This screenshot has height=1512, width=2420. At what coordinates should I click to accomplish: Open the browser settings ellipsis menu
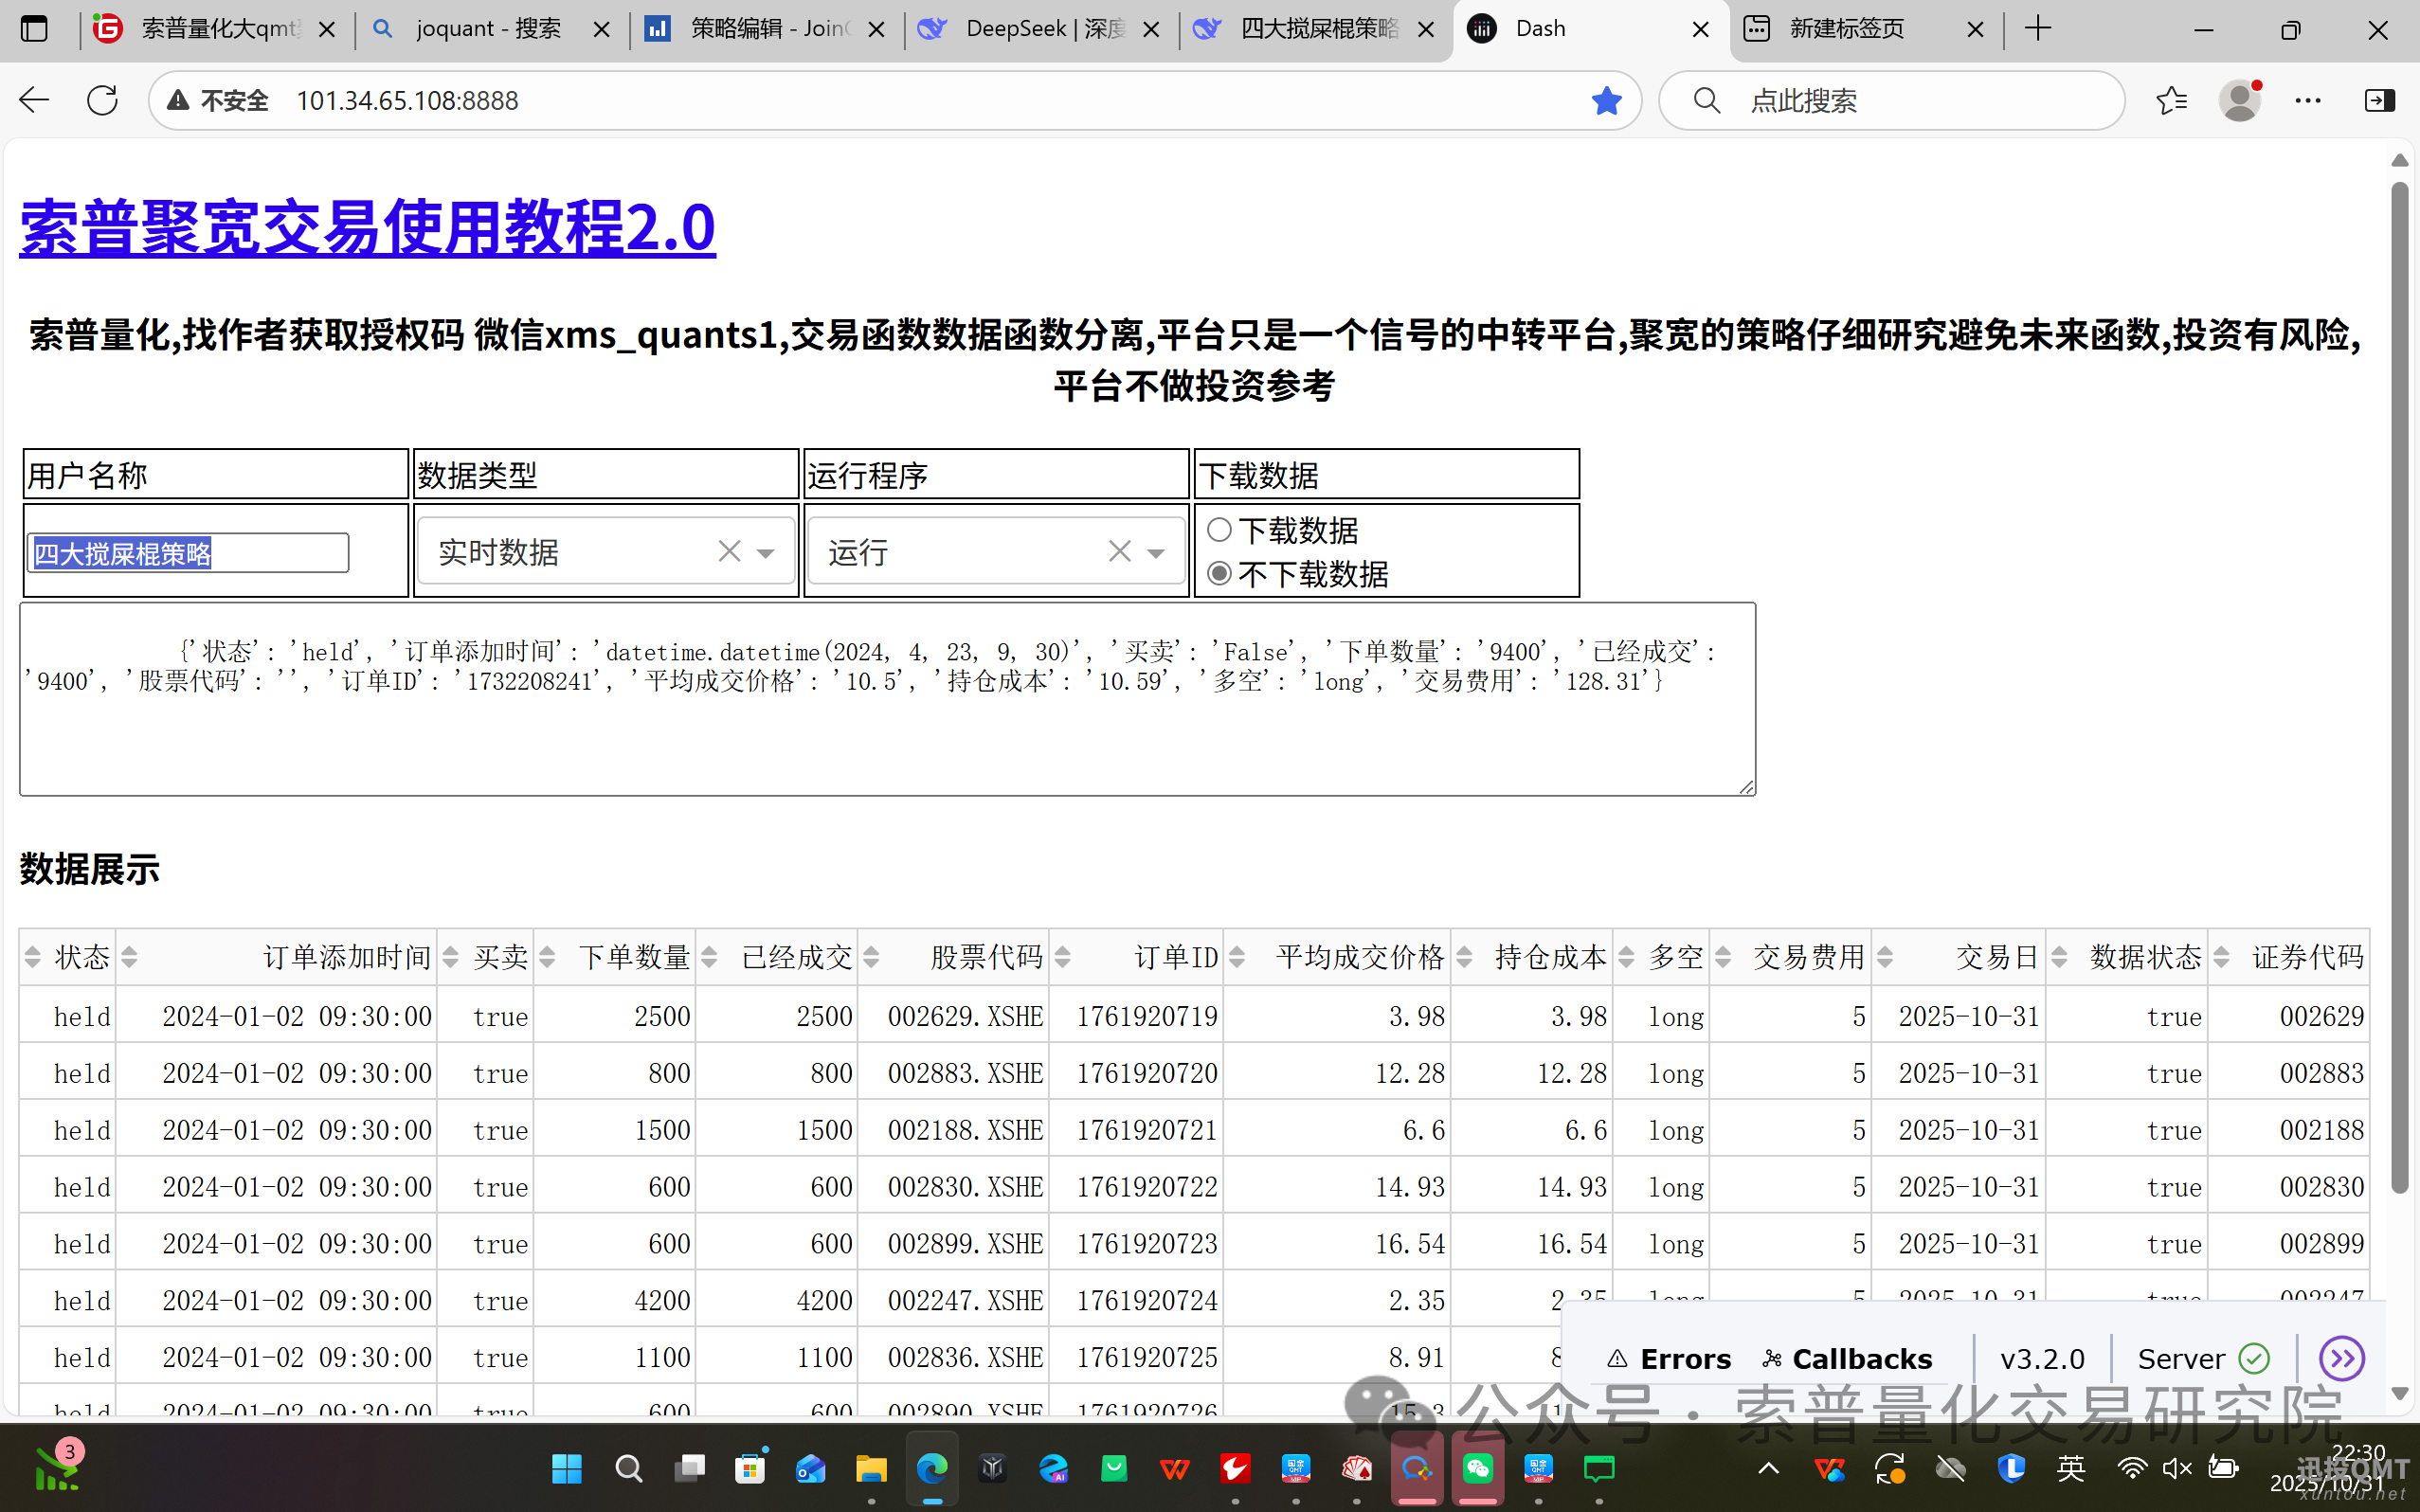[2308, 100]
